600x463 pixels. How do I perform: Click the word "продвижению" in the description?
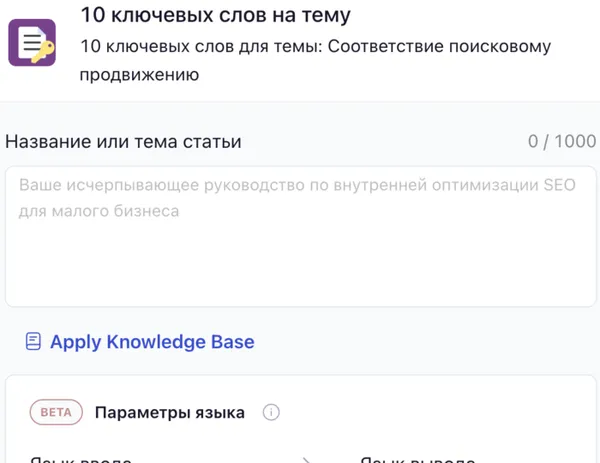139,74
